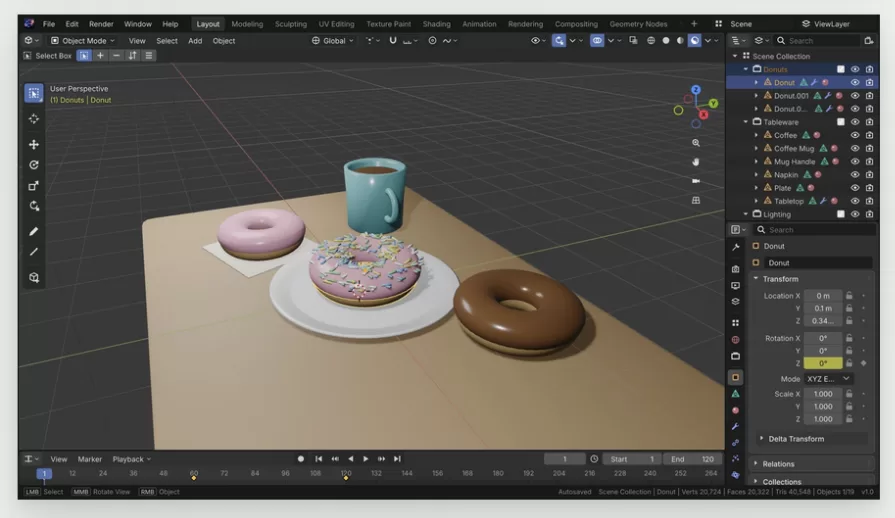Open the Modifiers wrench properties tab
Screen dimensions: 895x518
click(735, 426)
